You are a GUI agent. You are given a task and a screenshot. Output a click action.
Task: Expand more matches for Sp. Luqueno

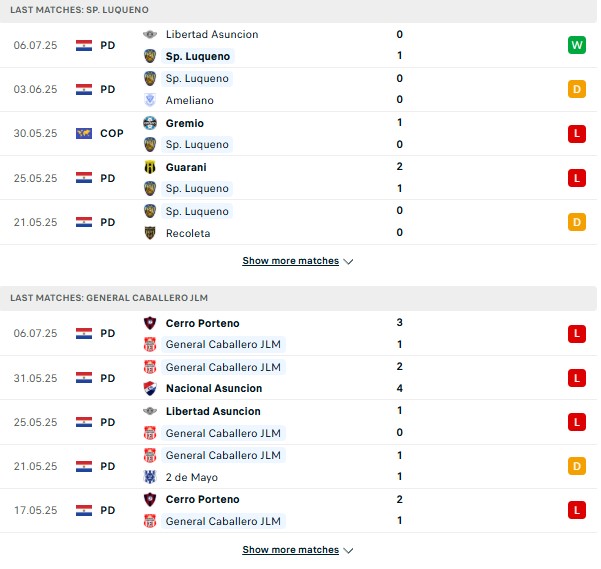298,261
